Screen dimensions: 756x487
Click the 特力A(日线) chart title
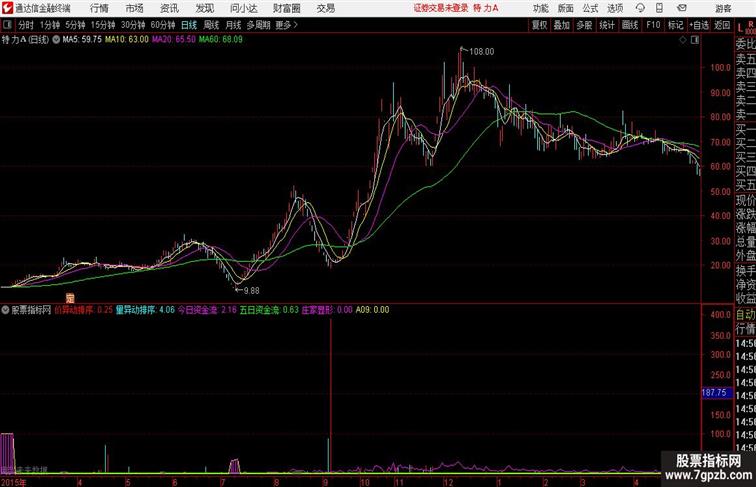click(26, 40)
